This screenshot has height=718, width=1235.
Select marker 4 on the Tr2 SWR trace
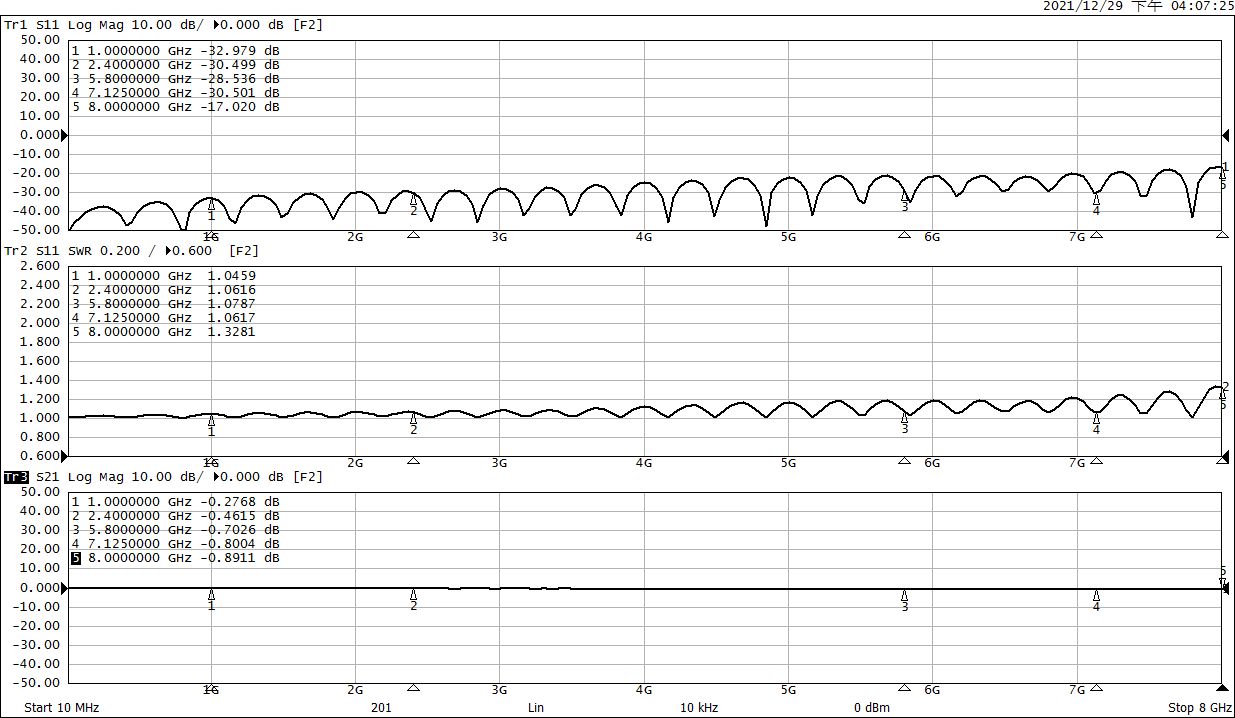tap(1096, 419)
